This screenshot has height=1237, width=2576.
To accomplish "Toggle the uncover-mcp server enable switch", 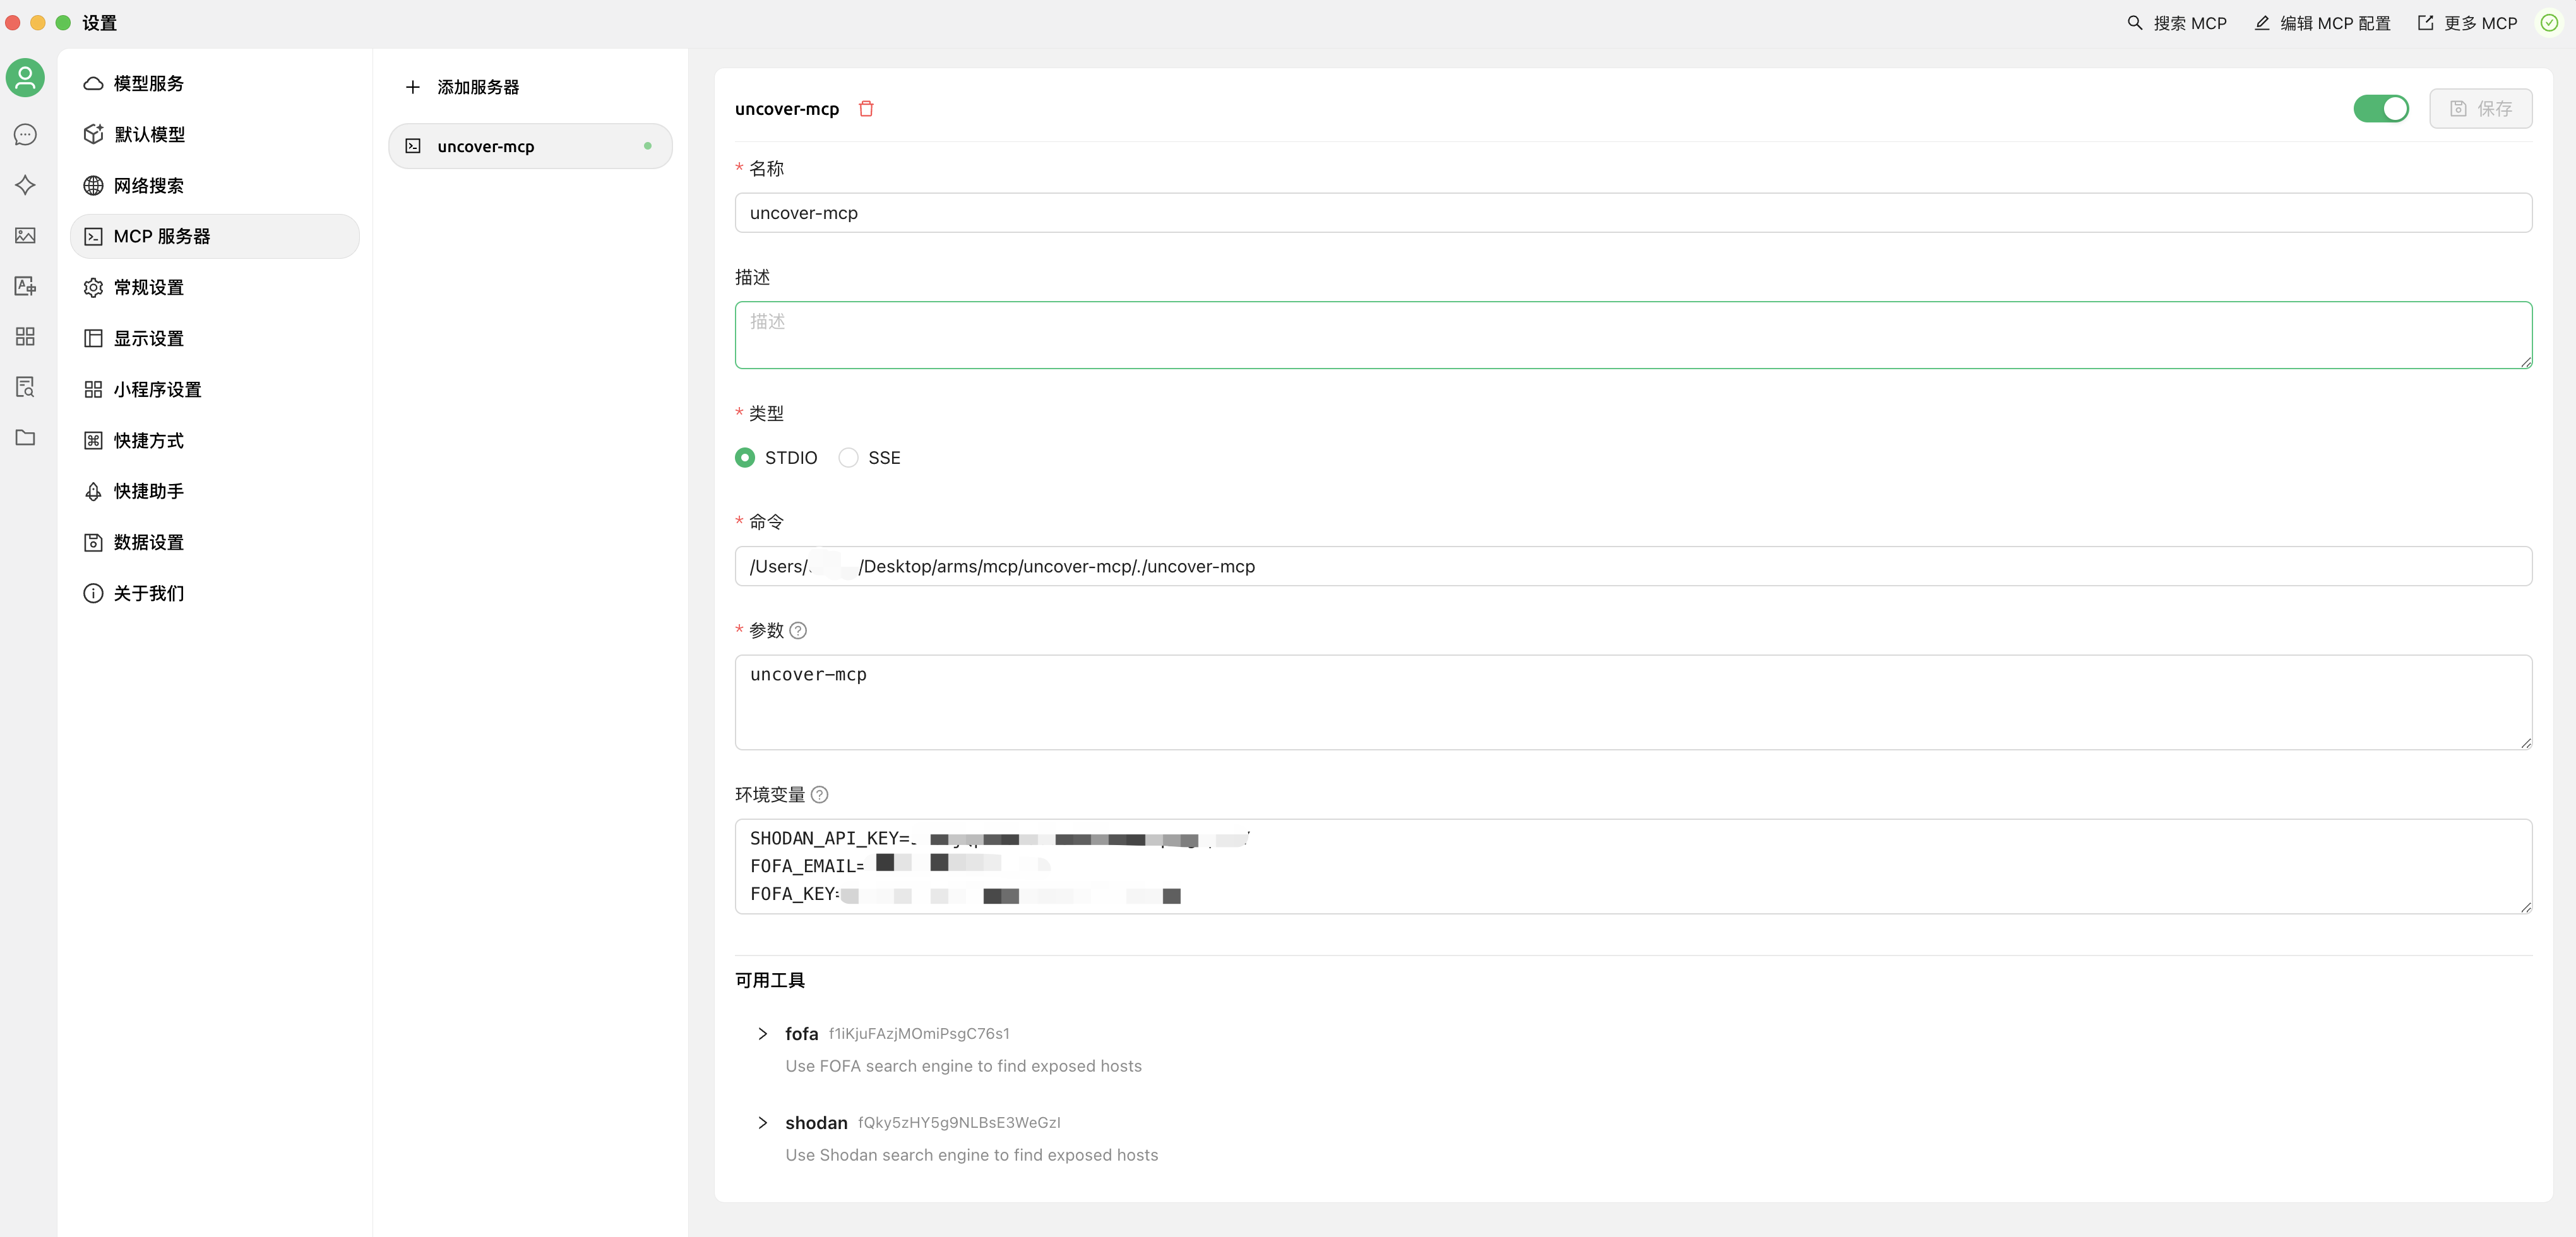I will point(2381,109).
